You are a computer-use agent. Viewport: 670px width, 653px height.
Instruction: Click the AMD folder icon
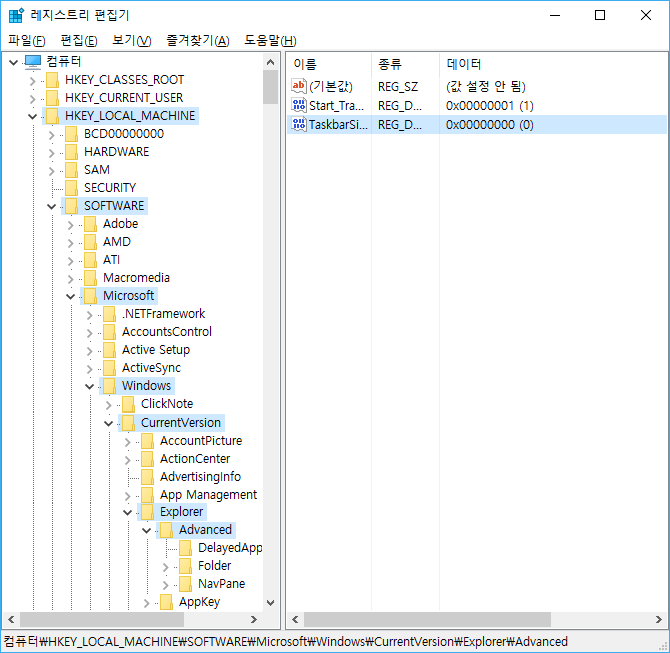[90, 241]
